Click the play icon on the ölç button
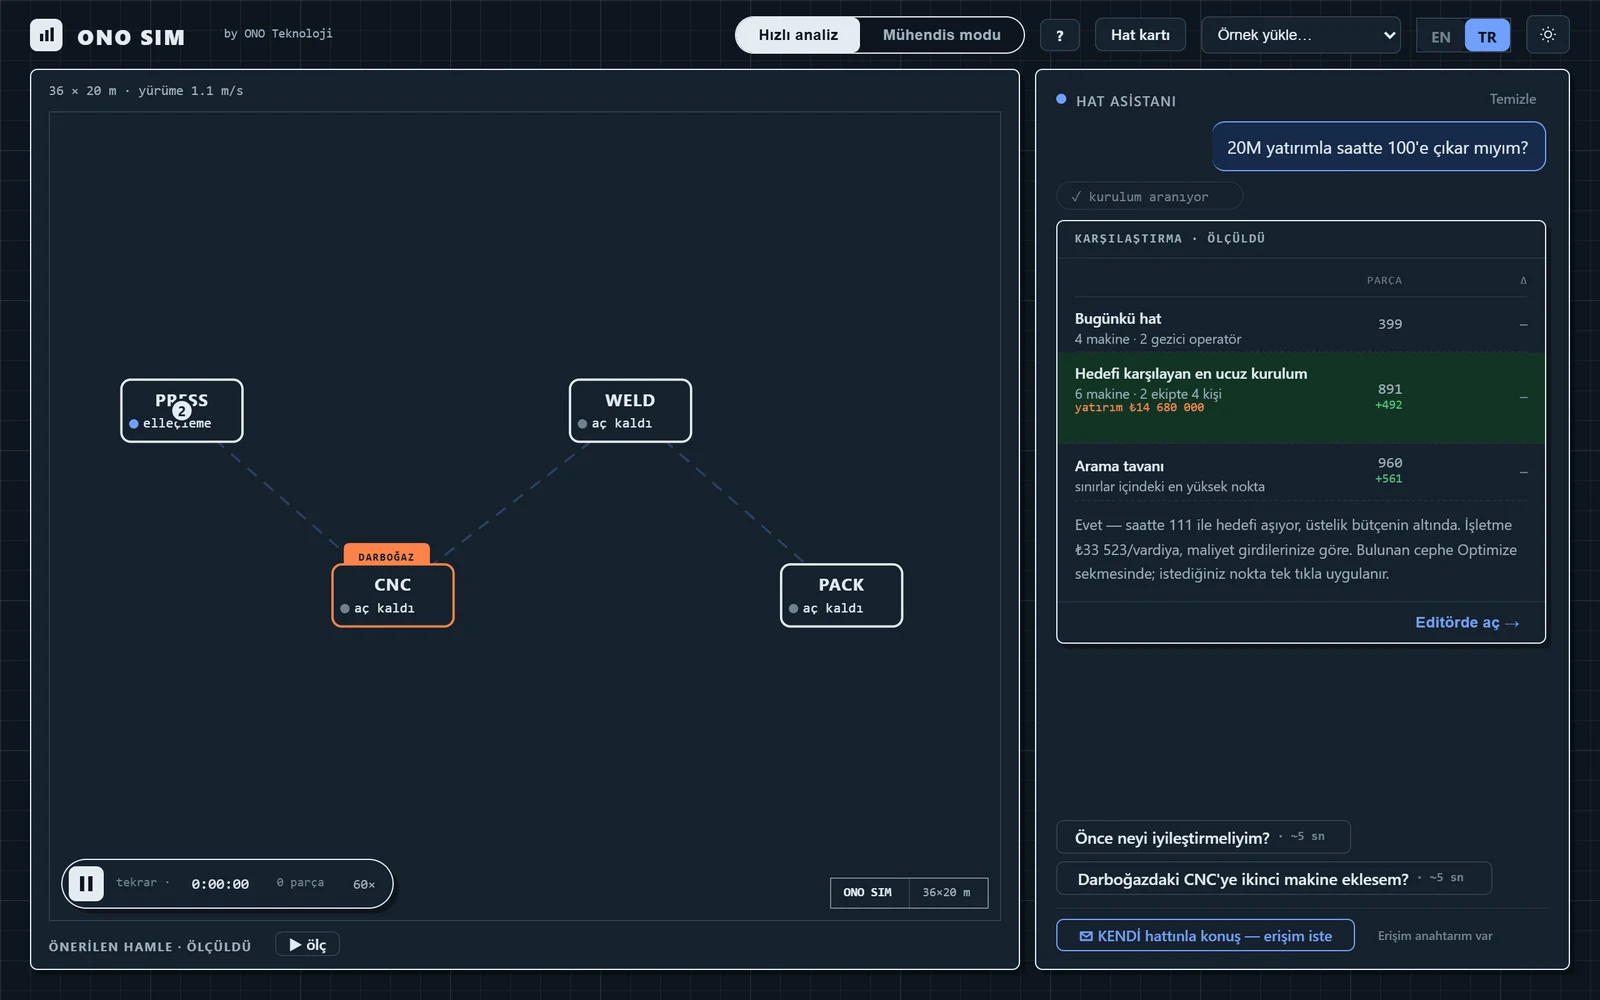 [295, 945]
